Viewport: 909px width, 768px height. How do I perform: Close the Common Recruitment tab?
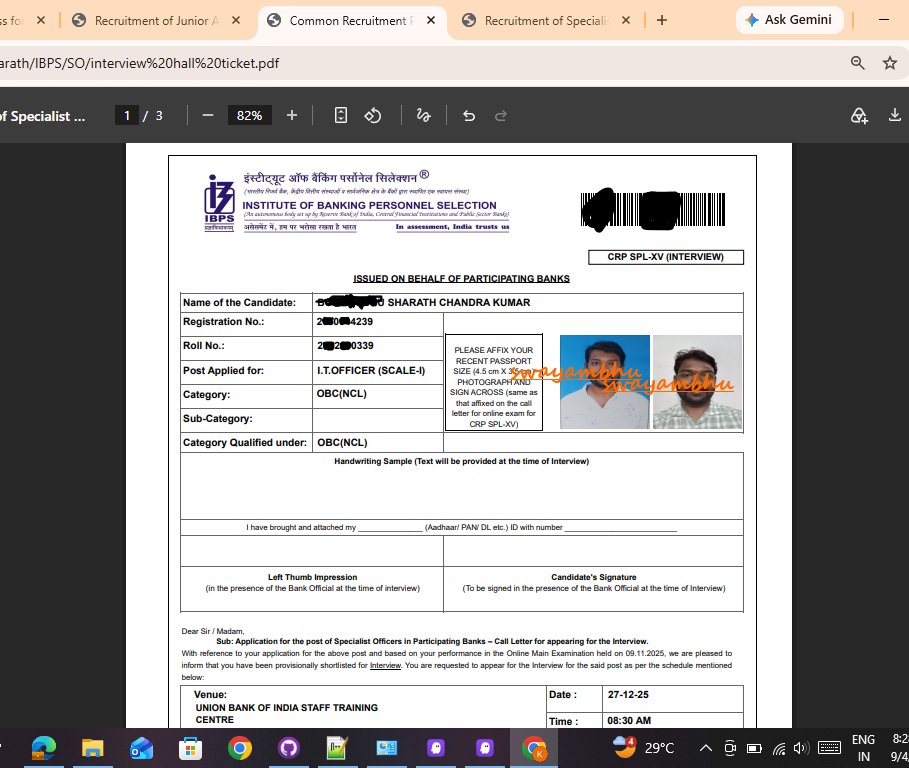(431, 20)
